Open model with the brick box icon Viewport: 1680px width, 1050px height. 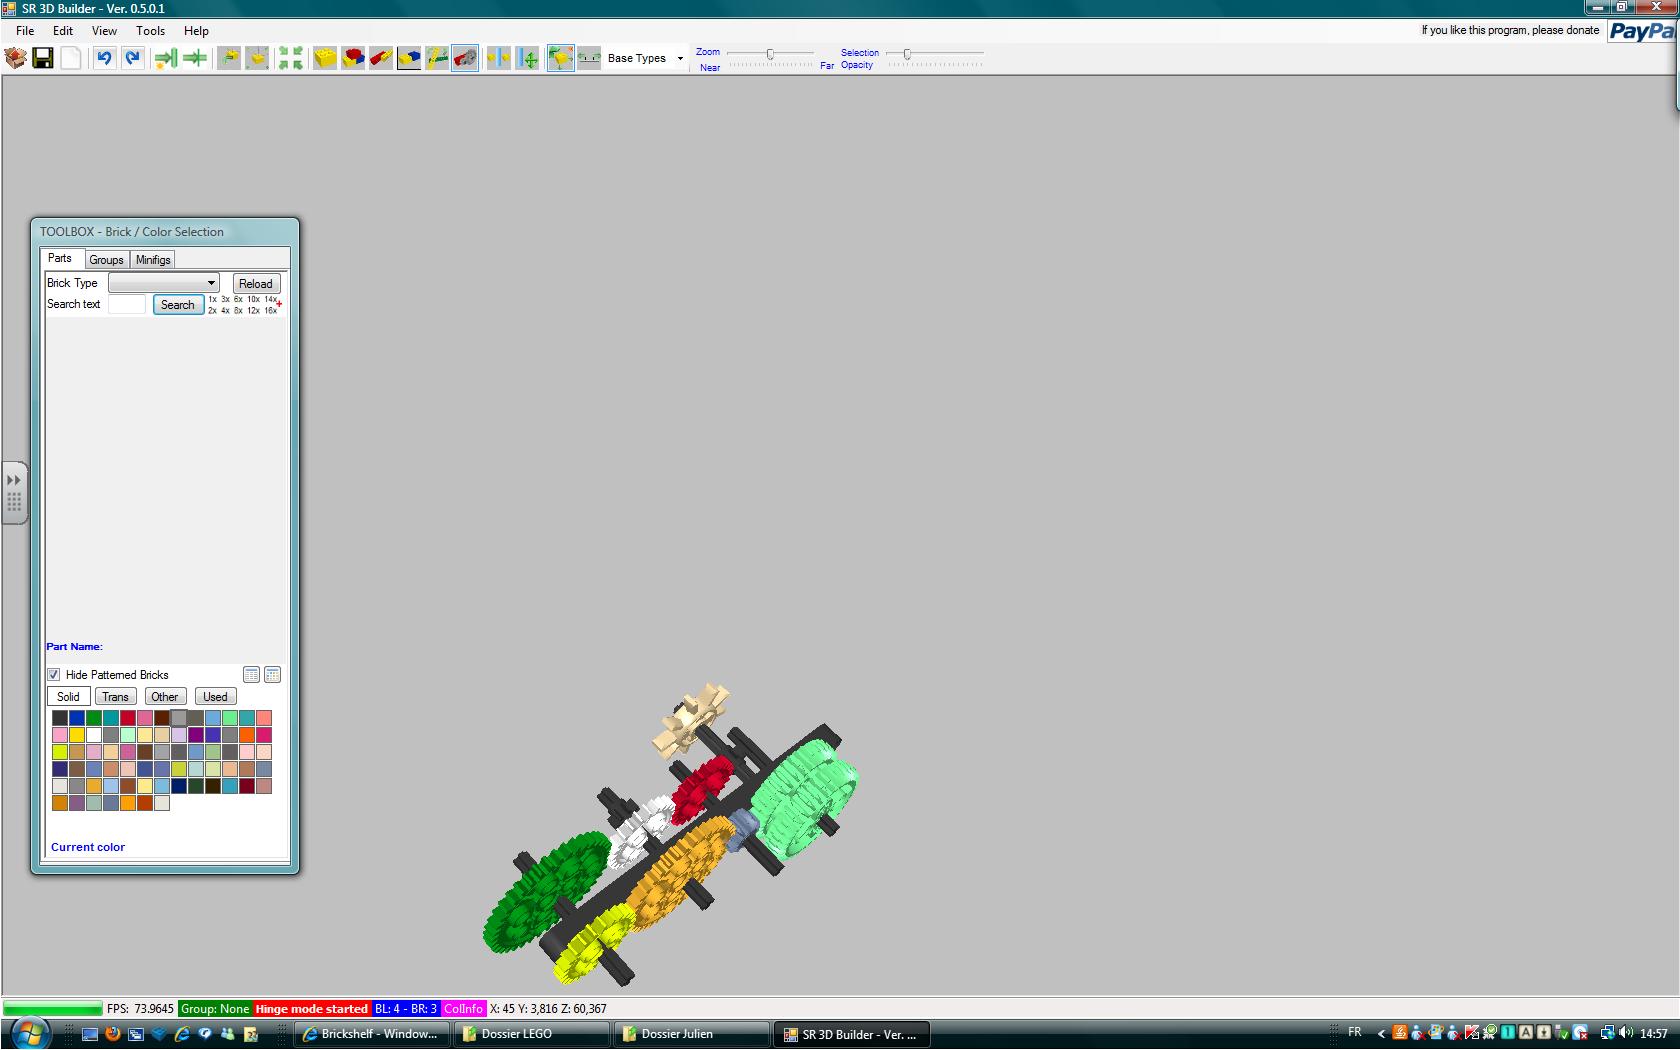point(15,58)
